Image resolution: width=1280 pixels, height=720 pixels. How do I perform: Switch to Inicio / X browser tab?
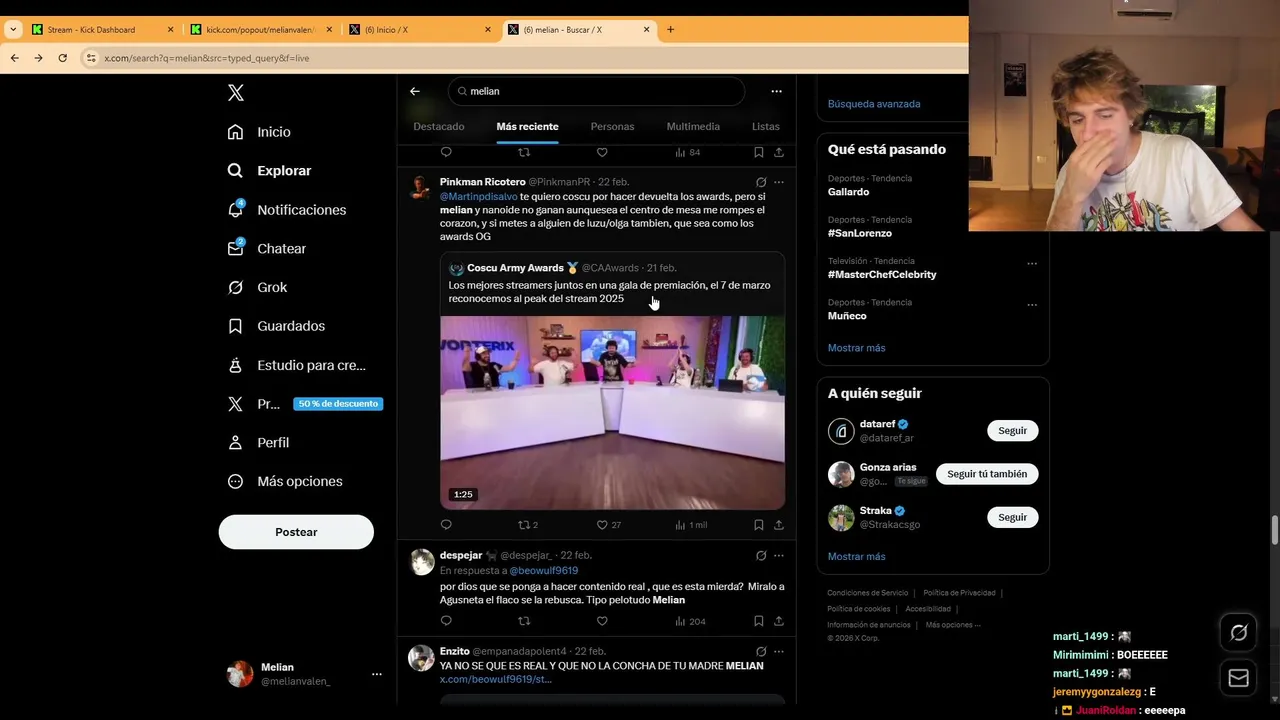420,30
